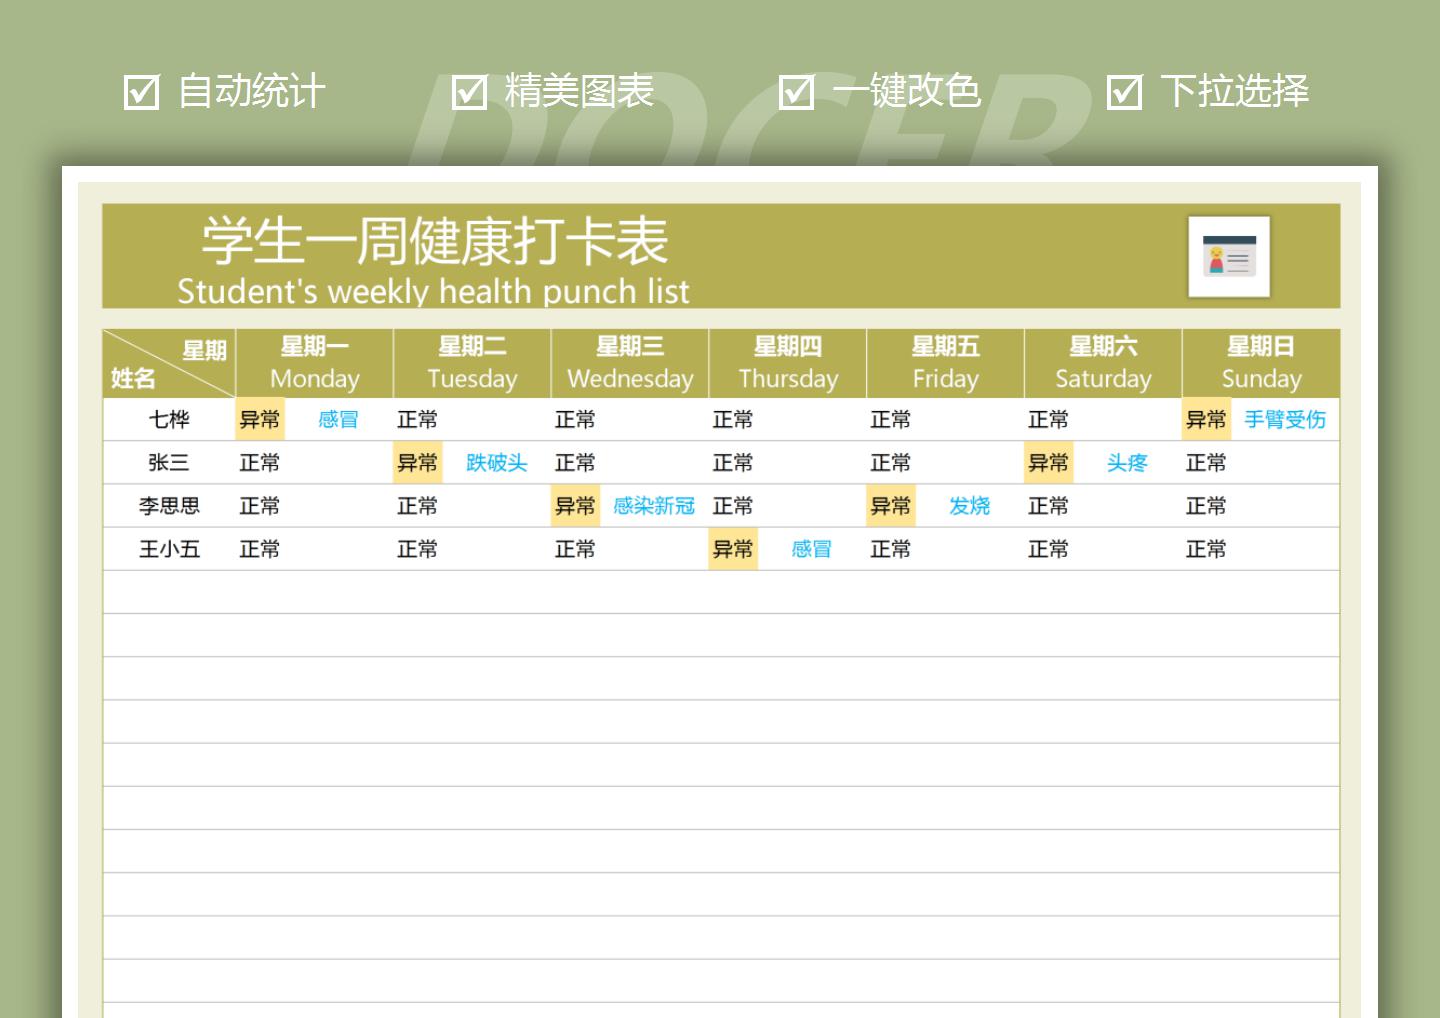Click the 星期/姓名 diagonal header cell
Screen dimensions: 1440x1018
(169, 363)
